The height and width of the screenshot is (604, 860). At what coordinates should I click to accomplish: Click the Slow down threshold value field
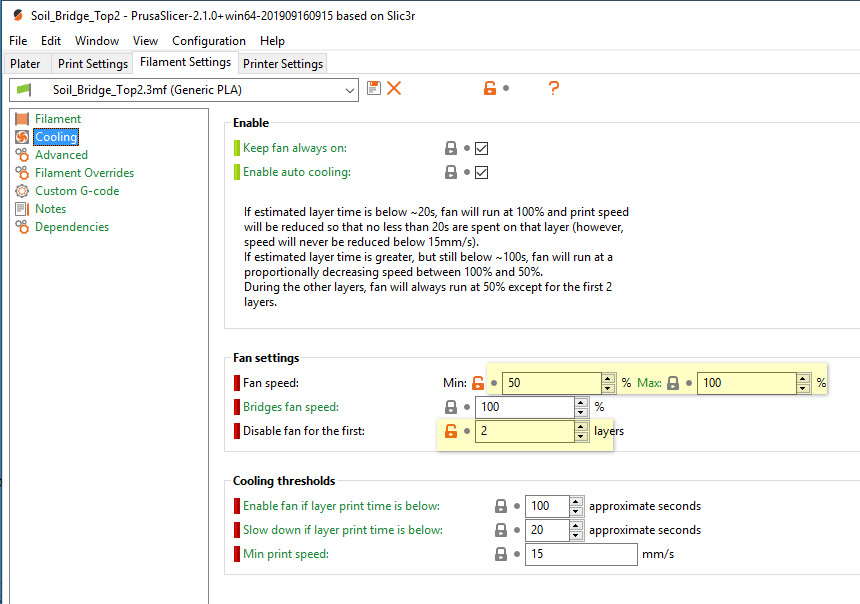[x=547, y=530]
